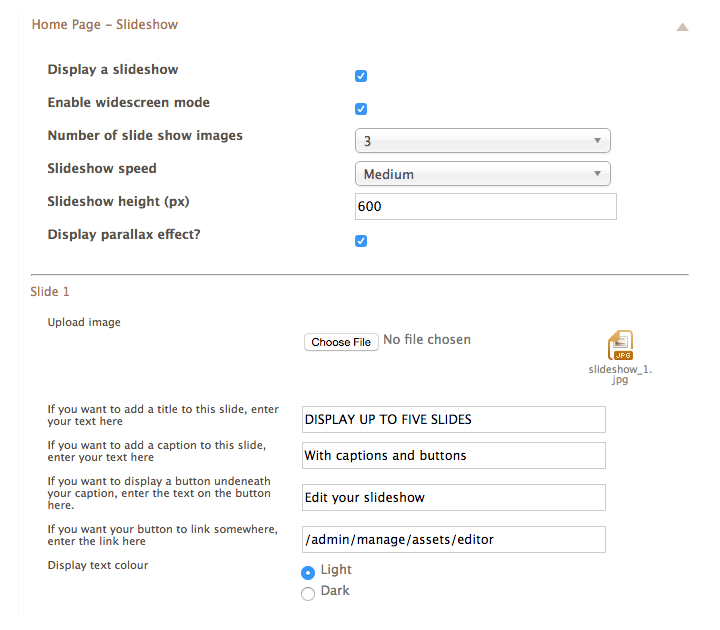Collapse the Home Page – Slideshow section
The image size is (720, 630).
tap(682, 27)
